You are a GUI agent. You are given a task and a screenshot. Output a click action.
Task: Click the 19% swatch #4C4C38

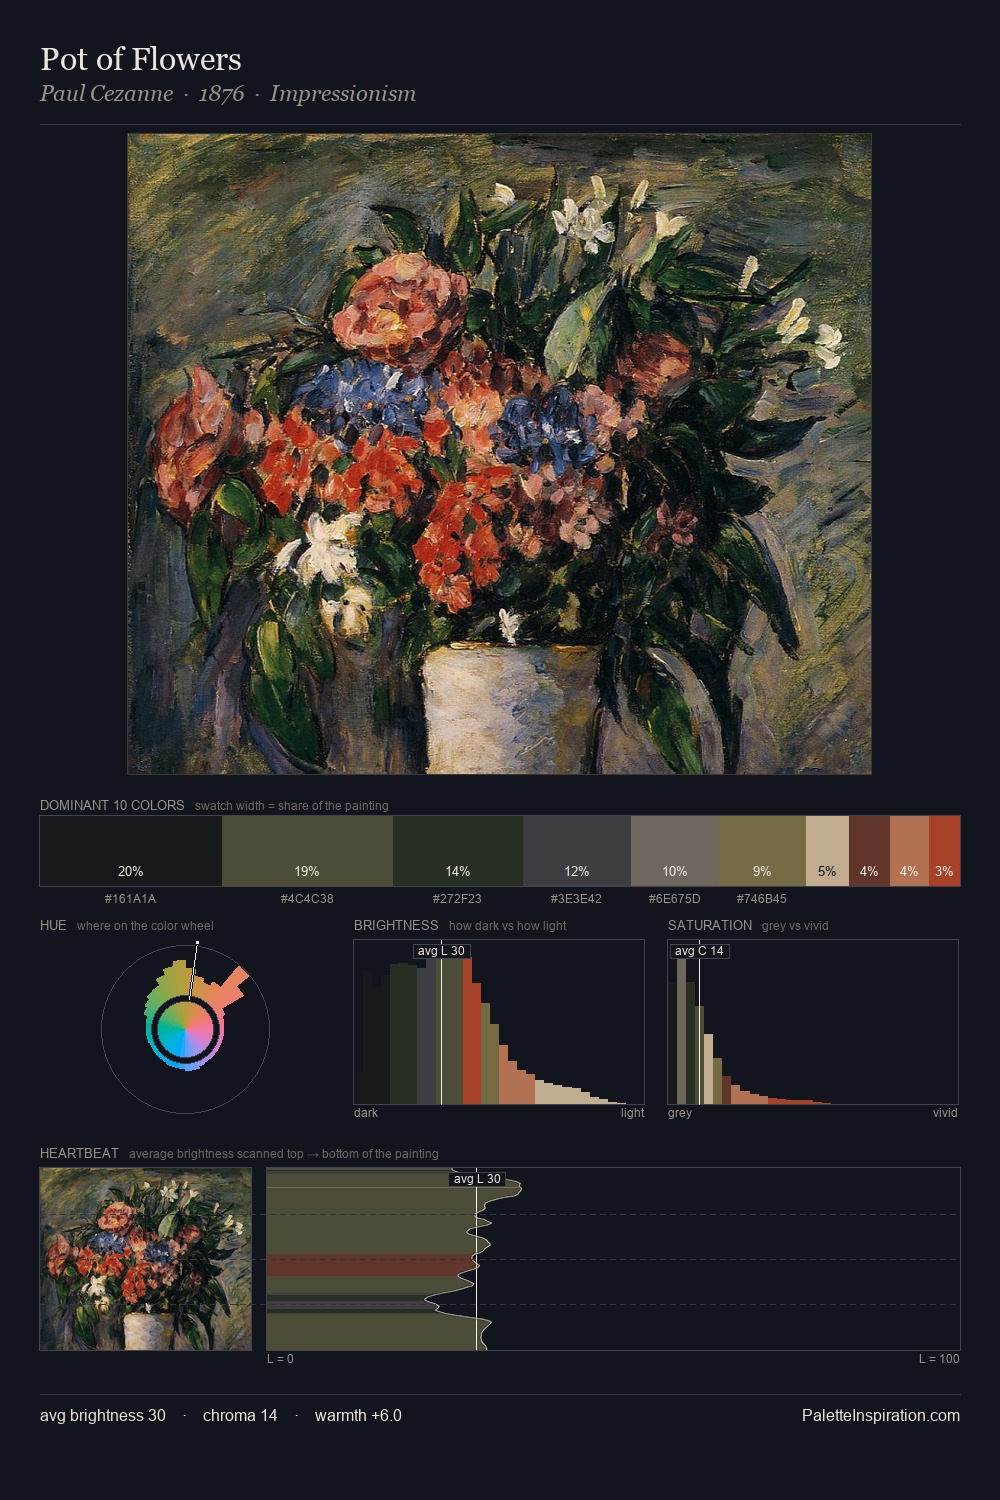click(x=307, y=851)
